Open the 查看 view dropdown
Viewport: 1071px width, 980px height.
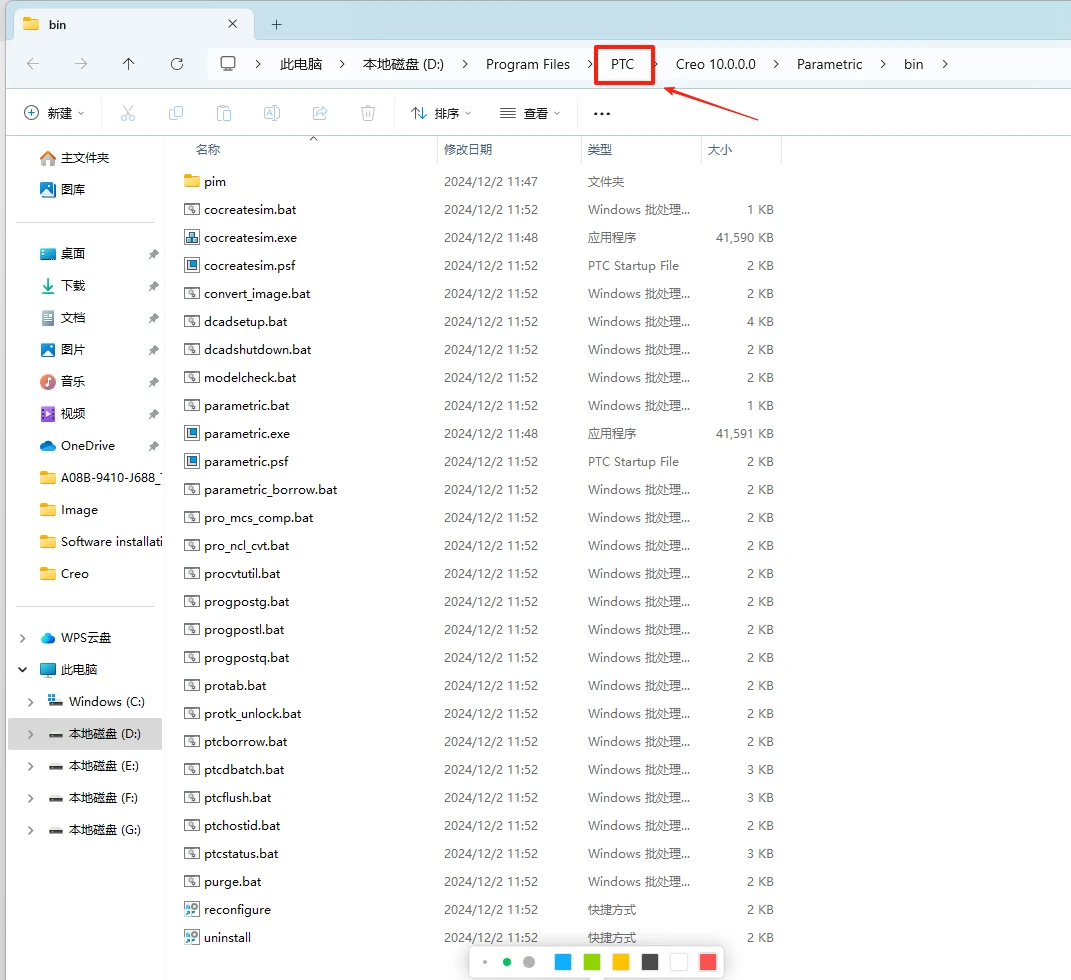[x=530, y=113]
